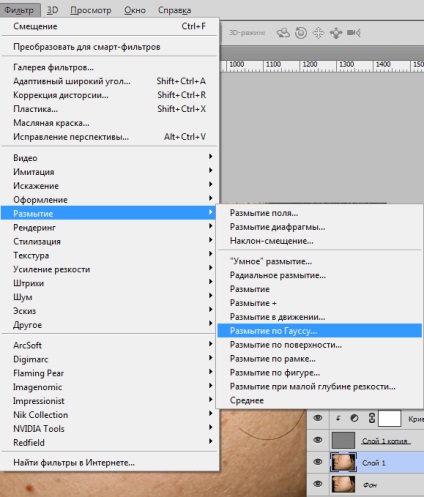
Task: Click the 3D pan arrows icon
Action: pyautogui.click(x=318, y=33)
